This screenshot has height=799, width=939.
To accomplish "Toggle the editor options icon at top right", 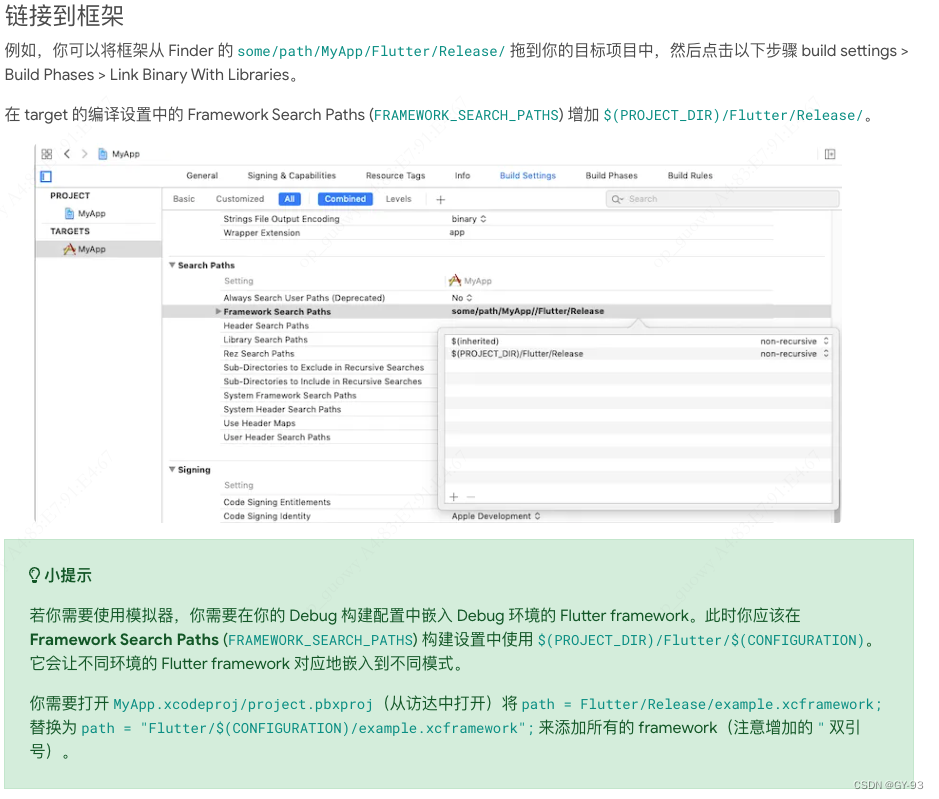I will point(829,155).
